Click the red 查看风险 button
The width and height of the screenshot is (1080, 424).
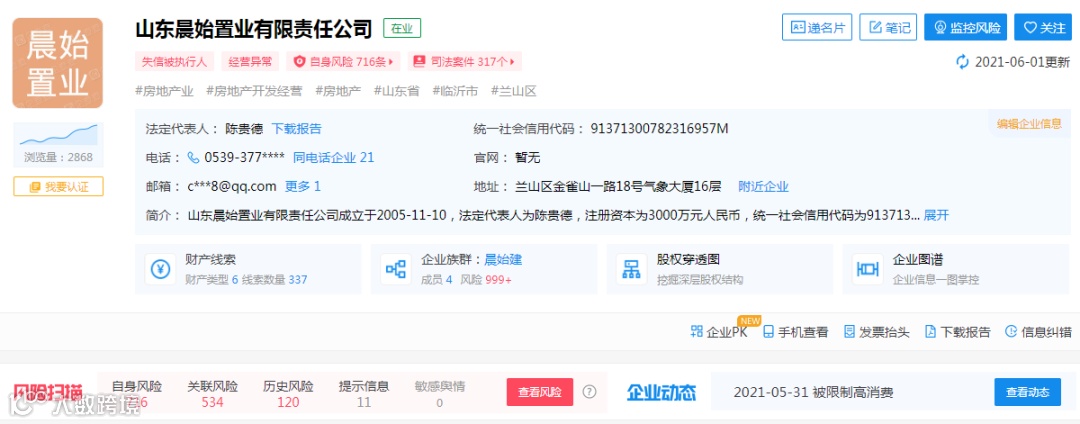coord(540,392)
